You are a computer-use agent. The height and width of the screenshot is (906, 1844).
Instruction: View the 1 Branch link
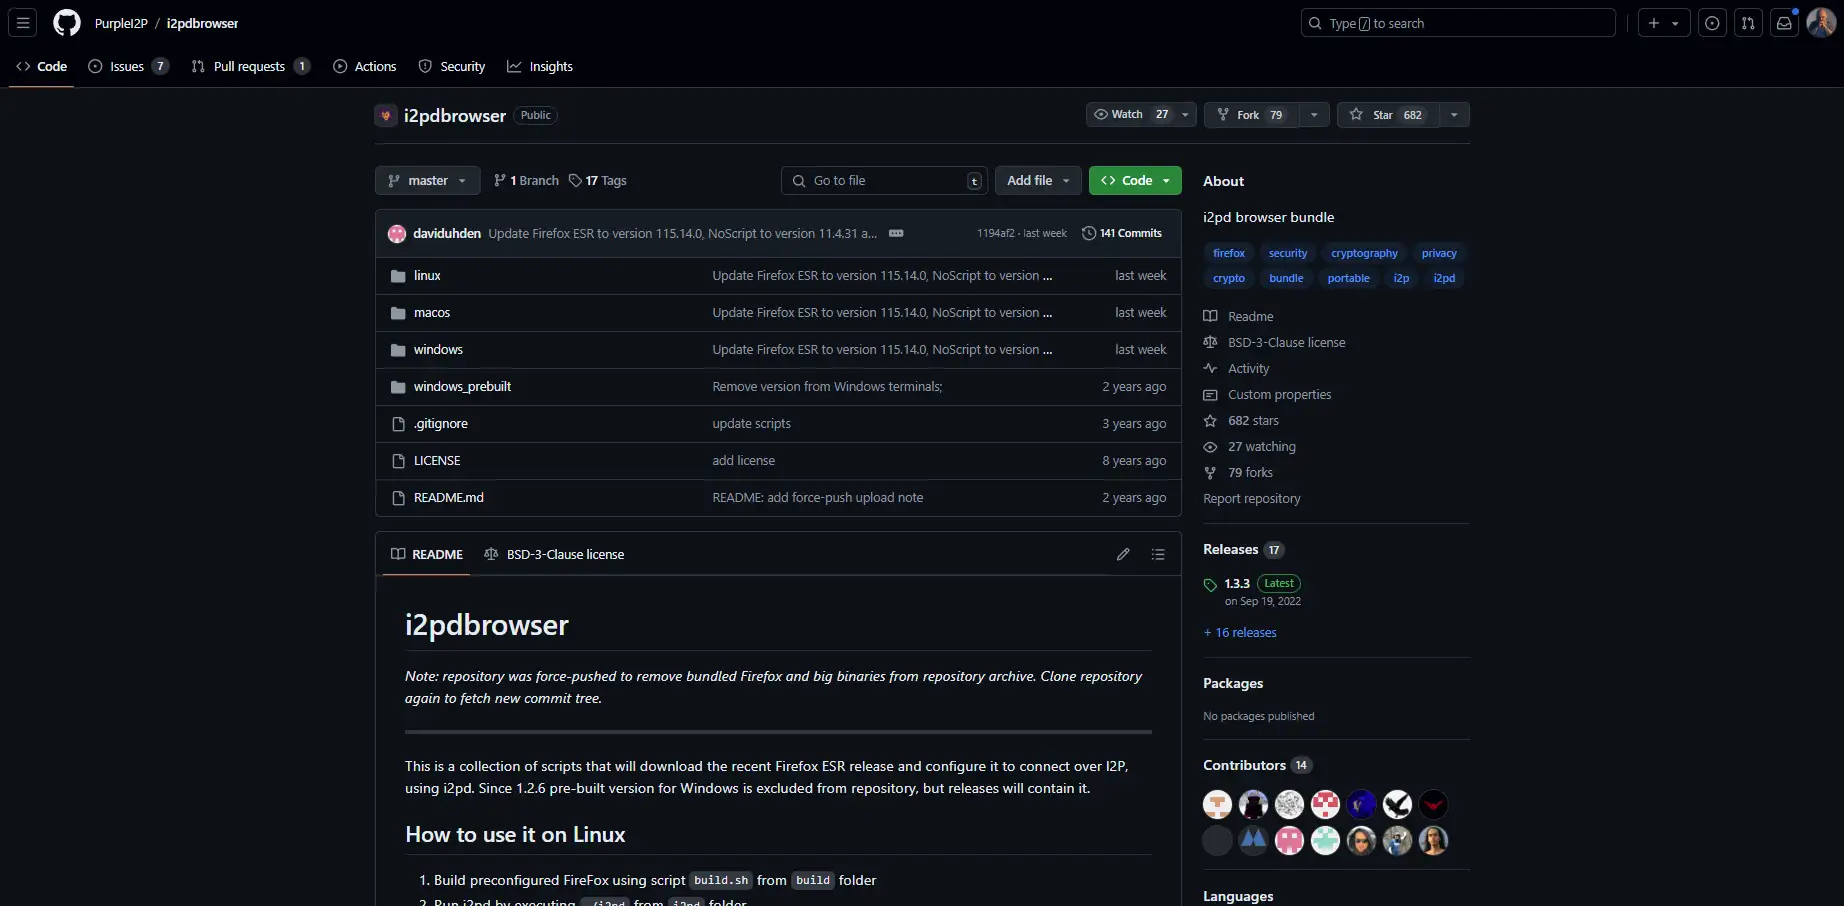tap(526, 180)
